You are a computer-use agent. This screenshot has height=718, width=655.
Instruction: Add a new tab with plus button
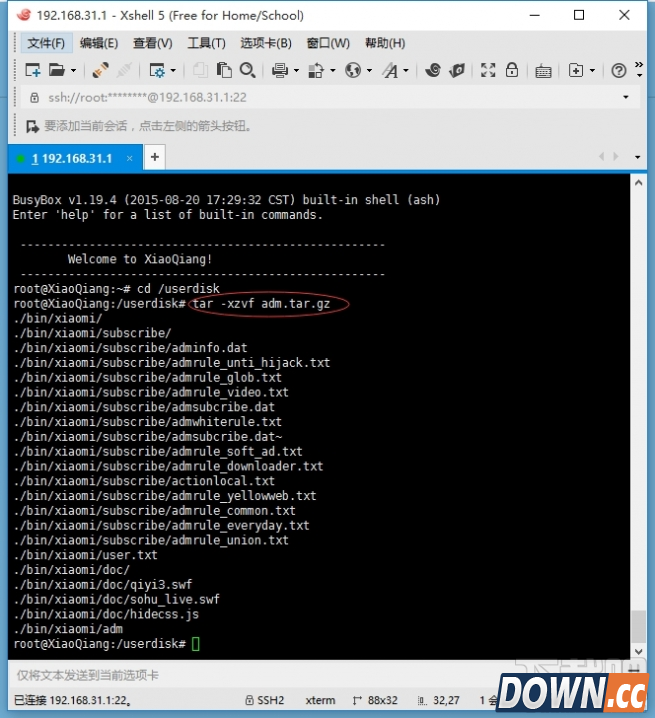click(x=155, y=157)
